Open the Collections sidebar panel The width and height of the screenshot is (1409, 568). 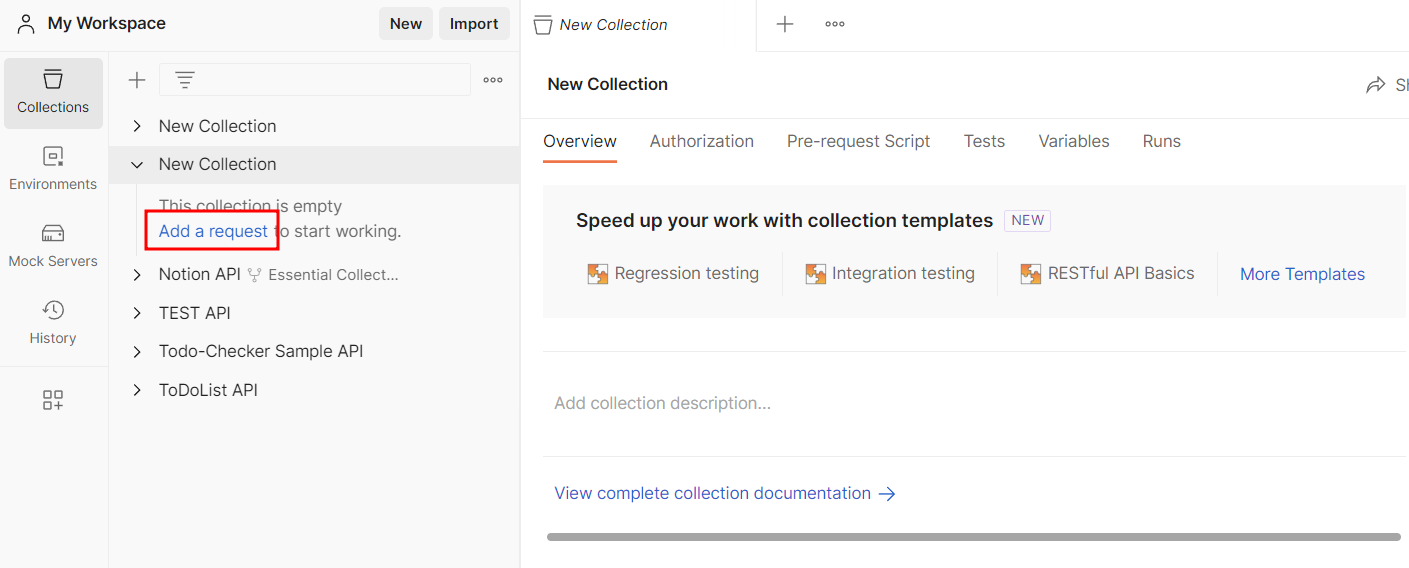tap(53, 92)
